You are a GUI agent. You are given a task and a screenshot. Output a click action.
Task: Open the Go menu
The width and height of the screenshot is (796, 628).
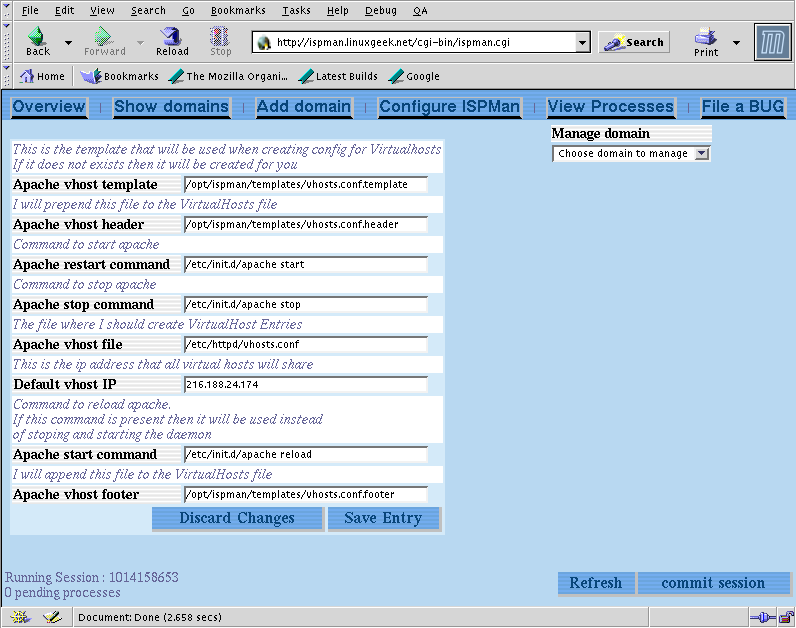[x=188, y=10]
